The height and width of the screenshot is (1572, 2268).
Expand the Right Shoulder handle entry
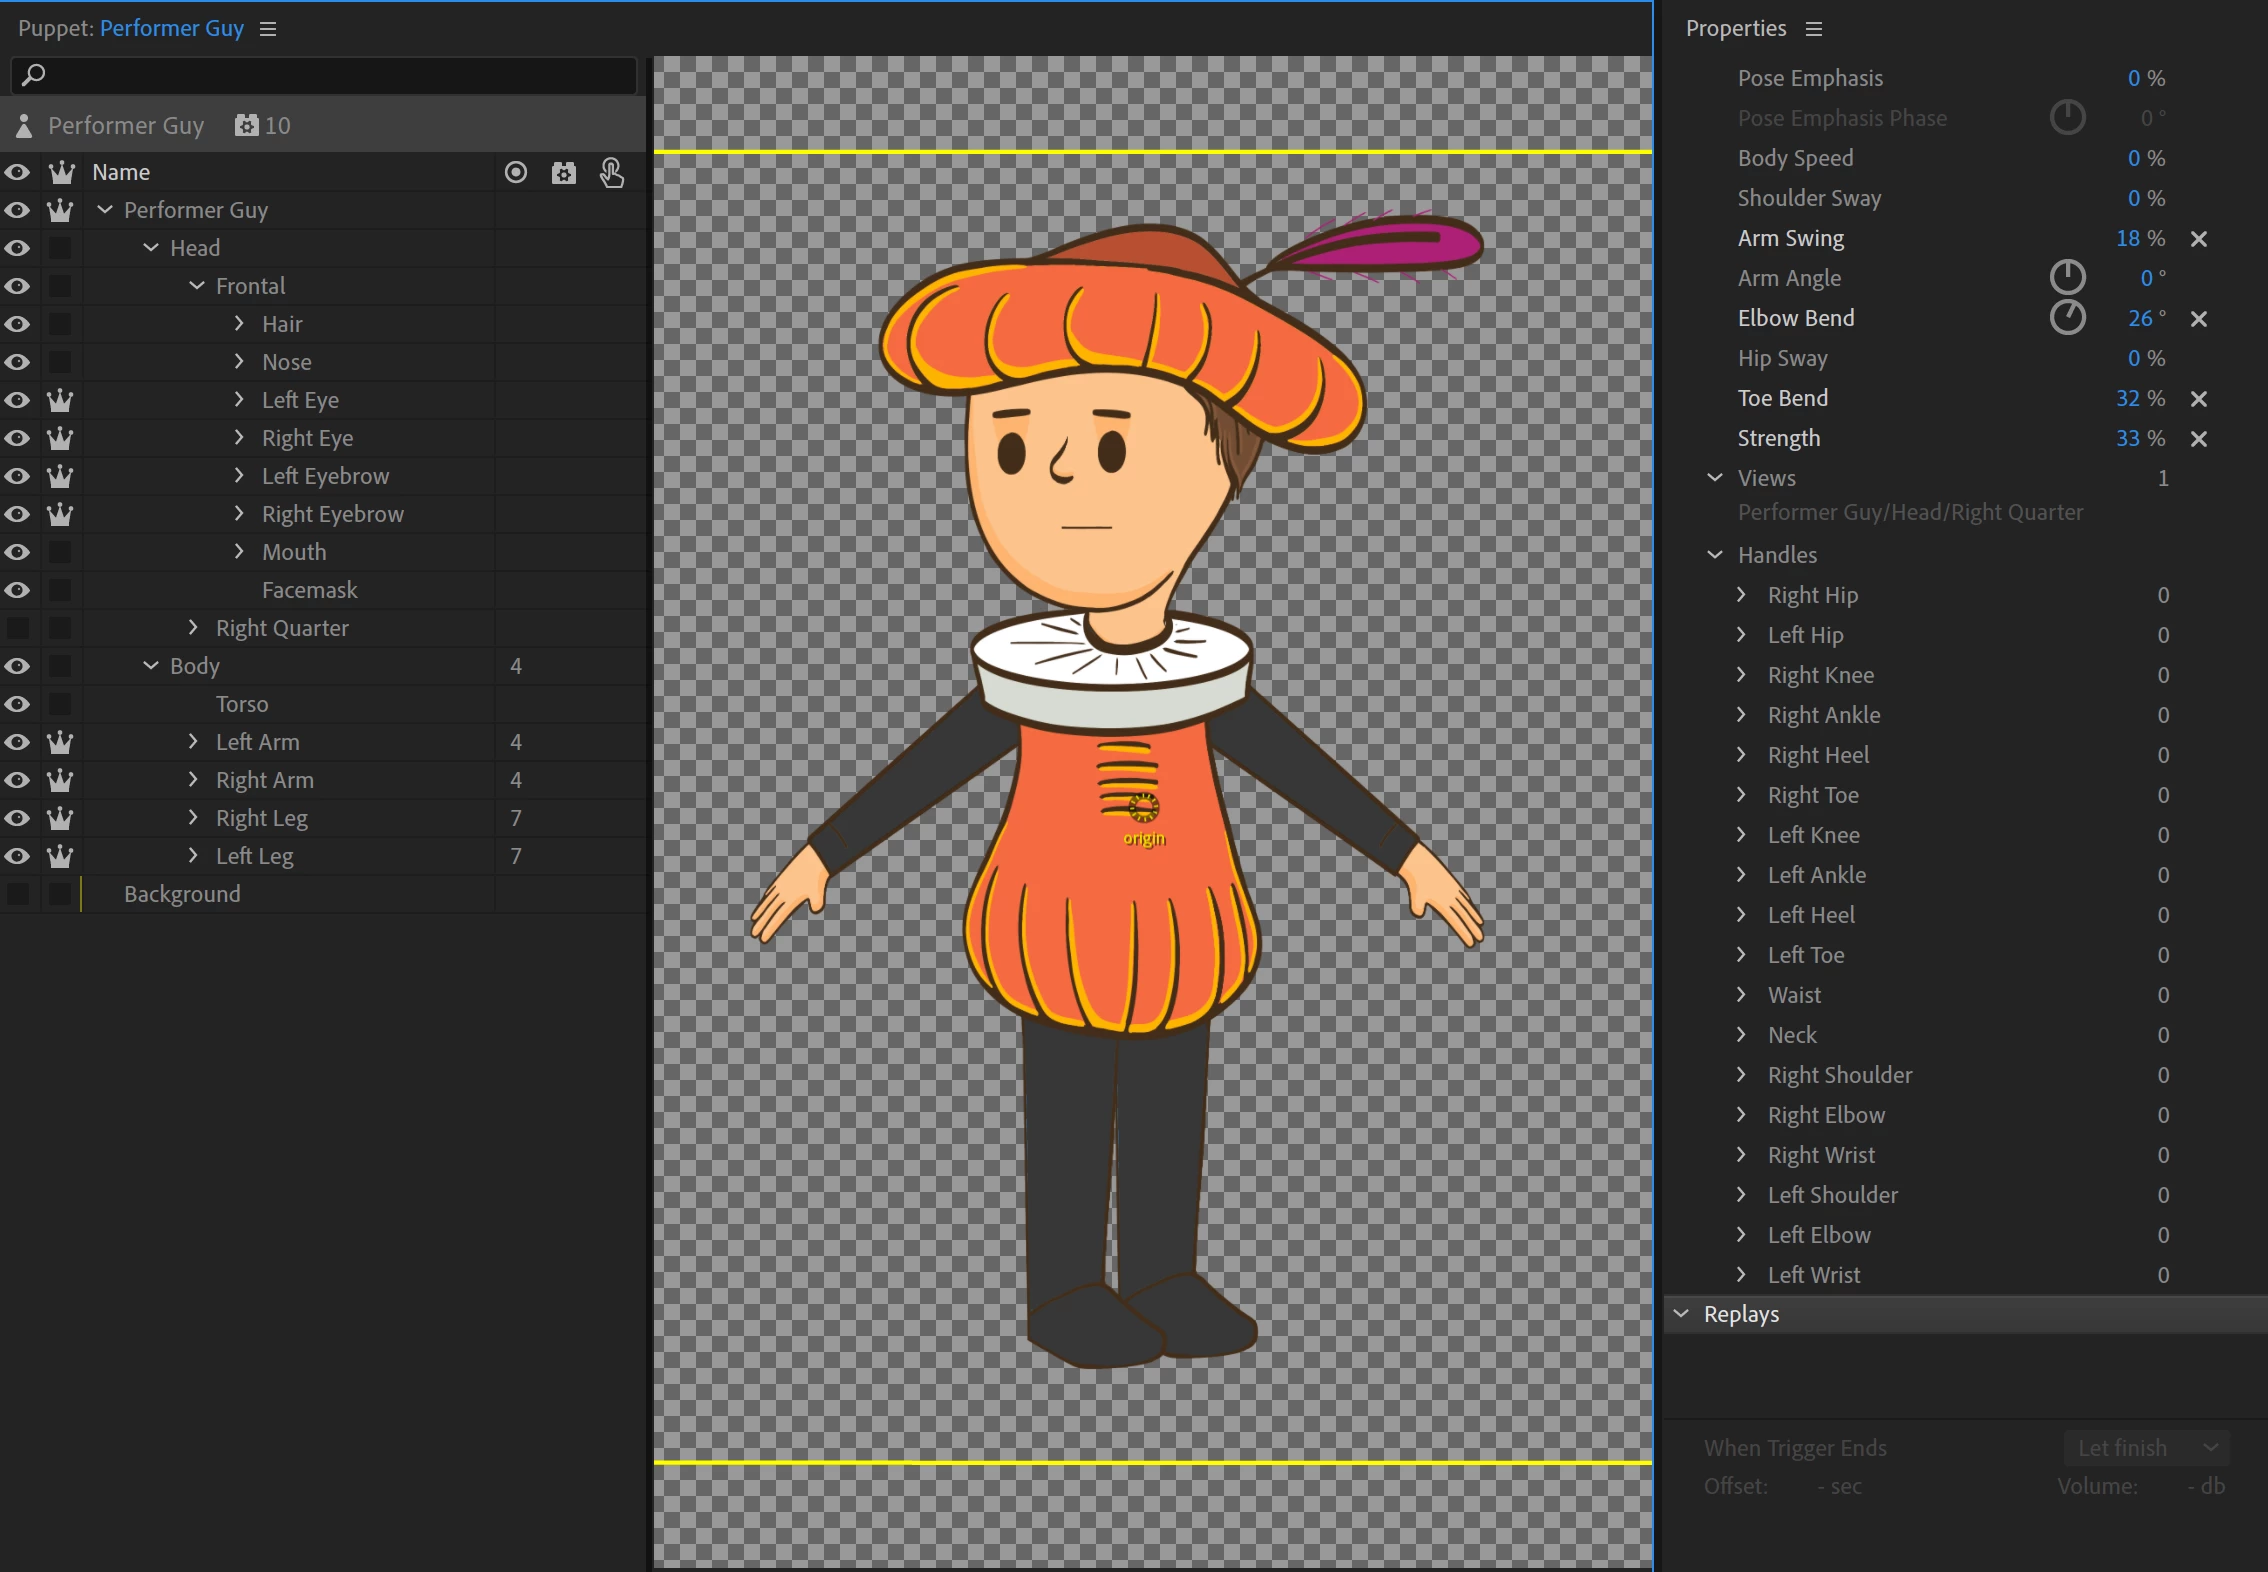coord(1741,1075)
